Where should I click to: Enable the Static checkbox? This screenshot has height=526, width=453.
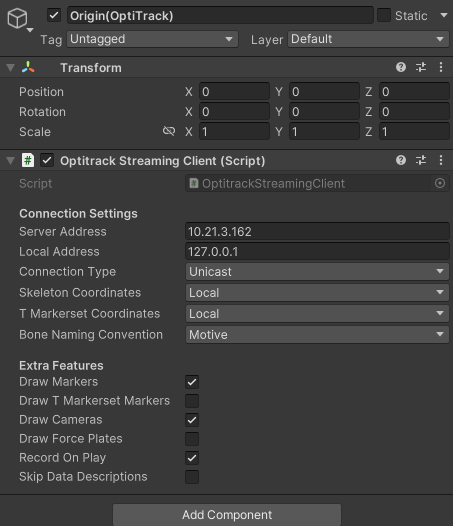tap(384, 15)
